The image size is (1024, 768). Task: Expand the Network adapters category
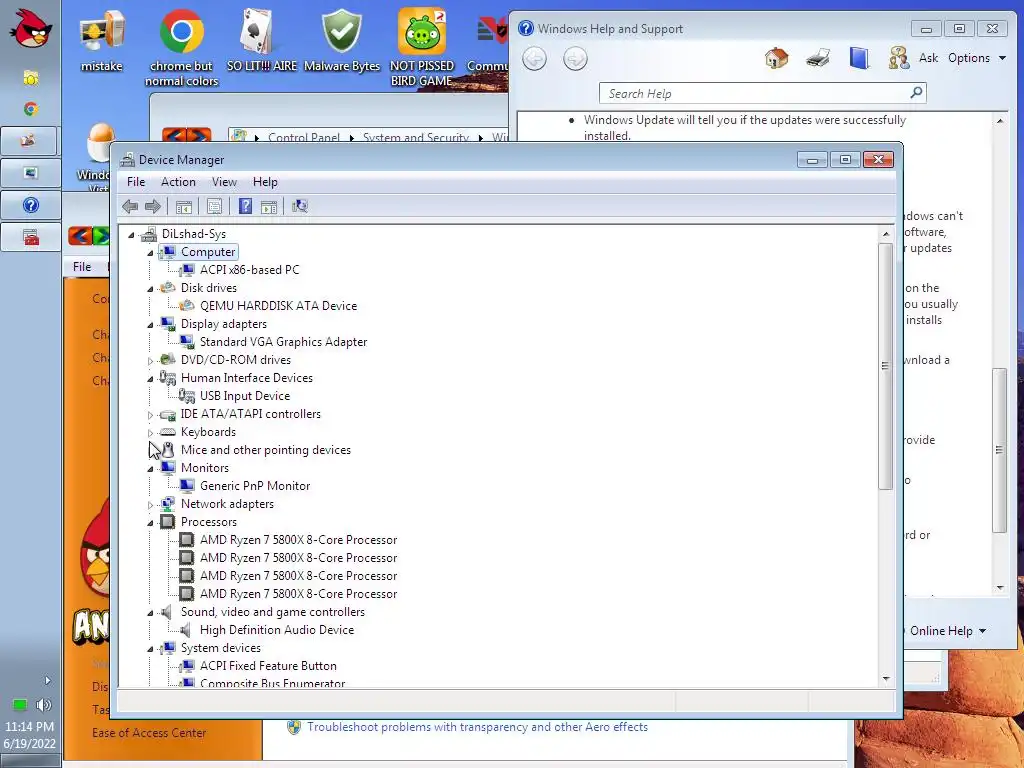pyautogui.click(x=150, y=505)
